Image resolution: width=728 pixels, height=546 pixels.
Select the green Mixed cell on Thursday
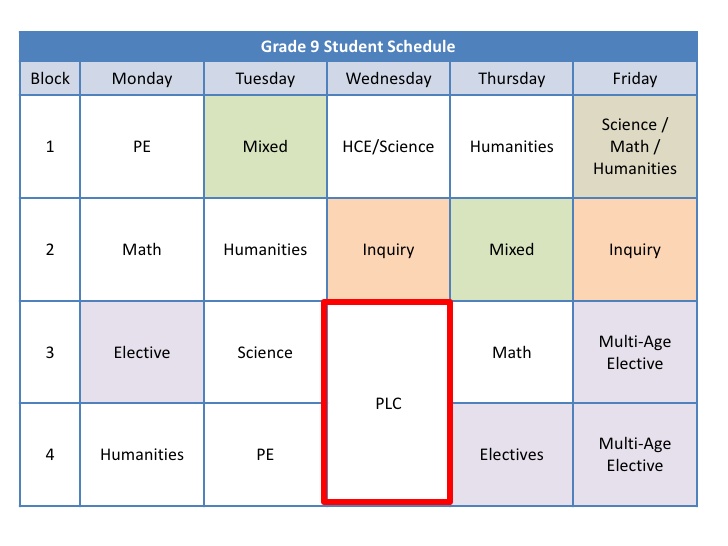tap(511, 250)
